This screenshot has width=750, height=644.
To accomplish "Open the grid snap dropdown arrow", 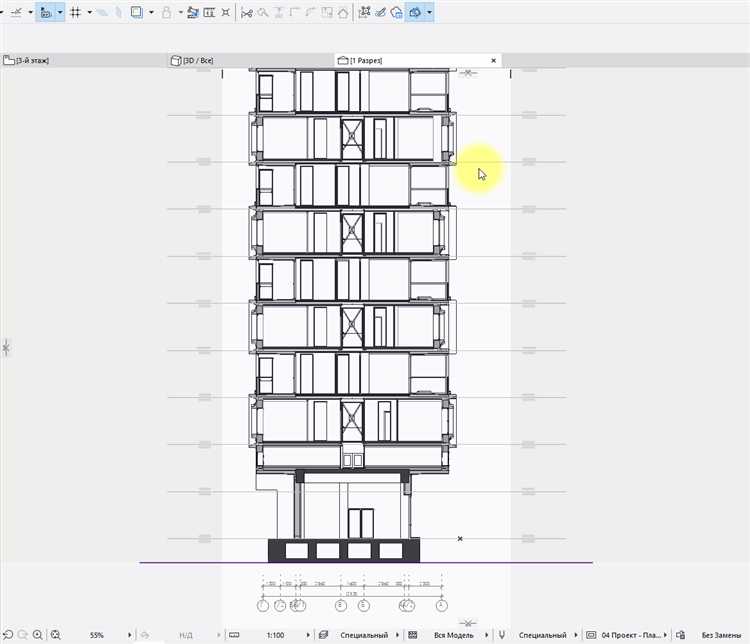I will tap(89, 12).
